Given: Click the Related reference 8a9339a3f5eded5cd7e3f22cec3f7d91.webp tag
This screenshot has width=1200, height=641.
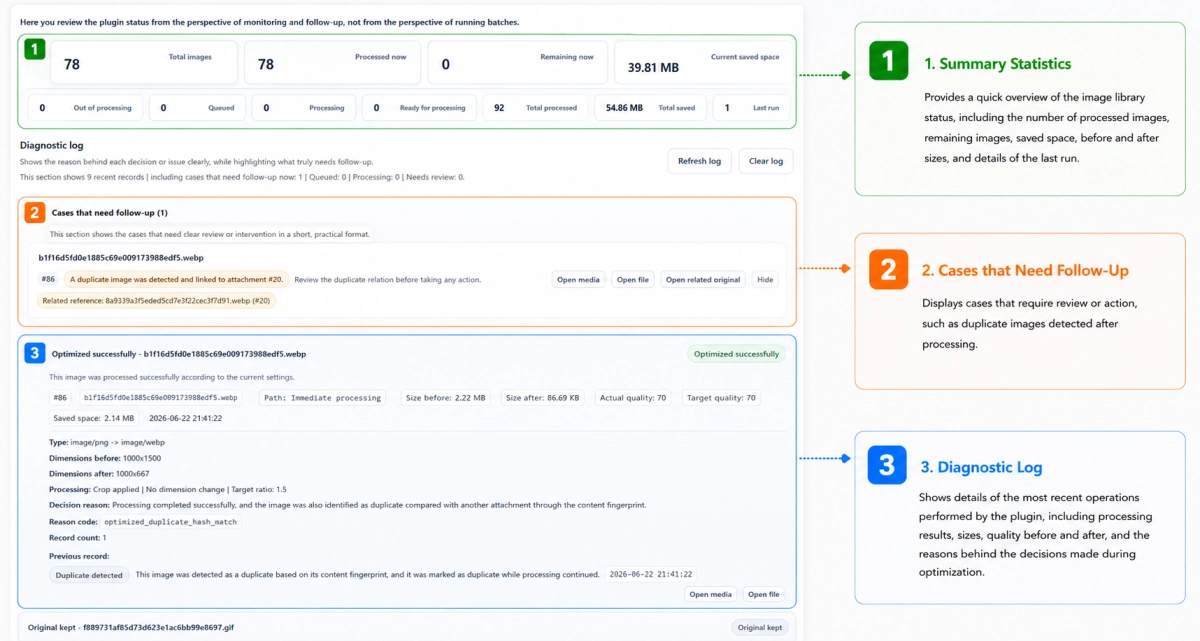Looking at the screenshot, I should [x=156, y=300].
